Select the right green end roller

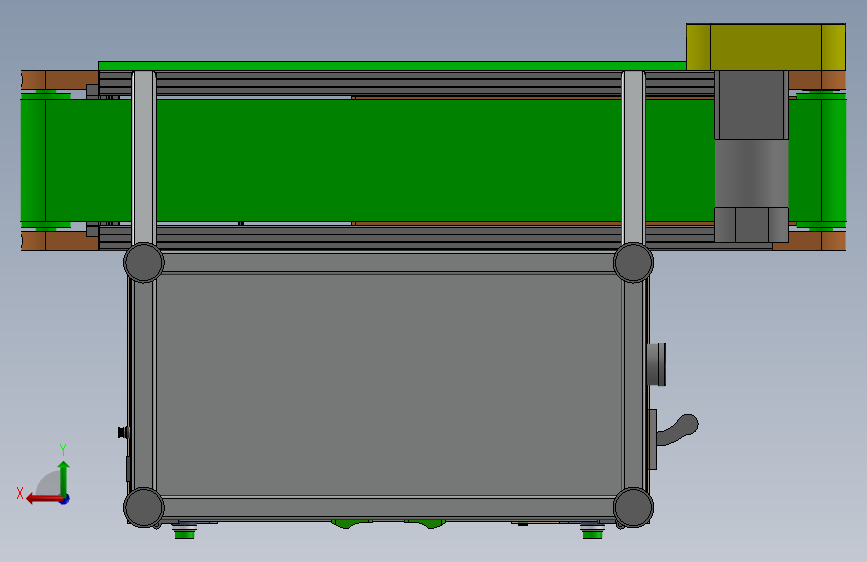(x=833, y=160)
